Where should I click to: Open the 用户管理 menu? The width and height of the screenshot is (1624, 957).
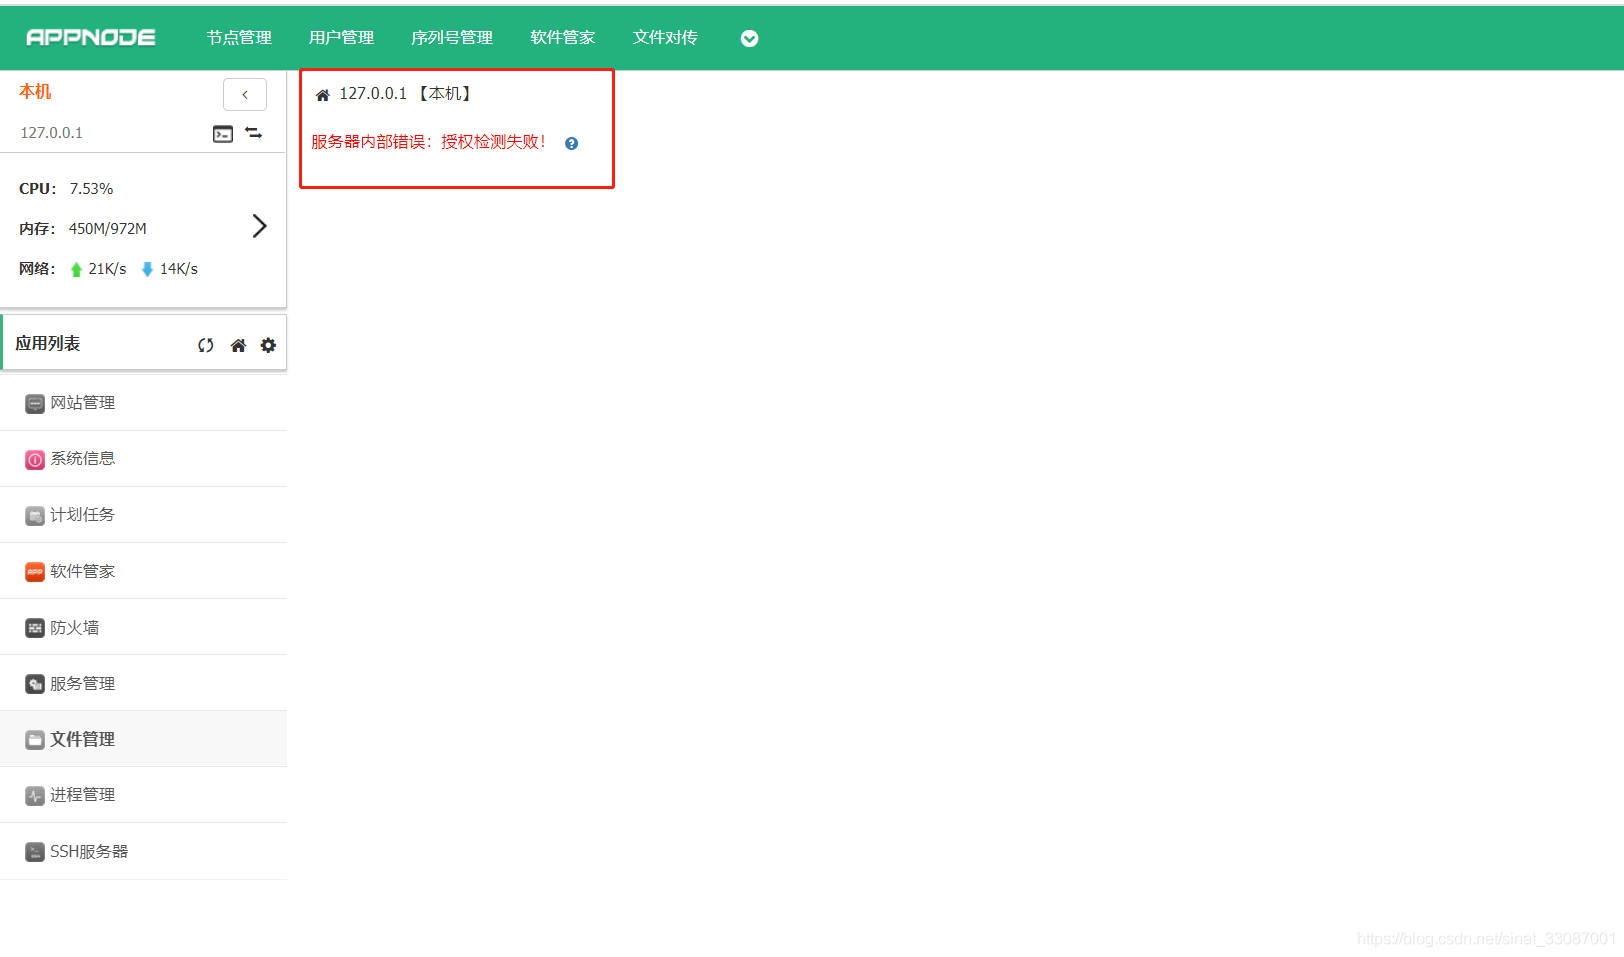341,38
